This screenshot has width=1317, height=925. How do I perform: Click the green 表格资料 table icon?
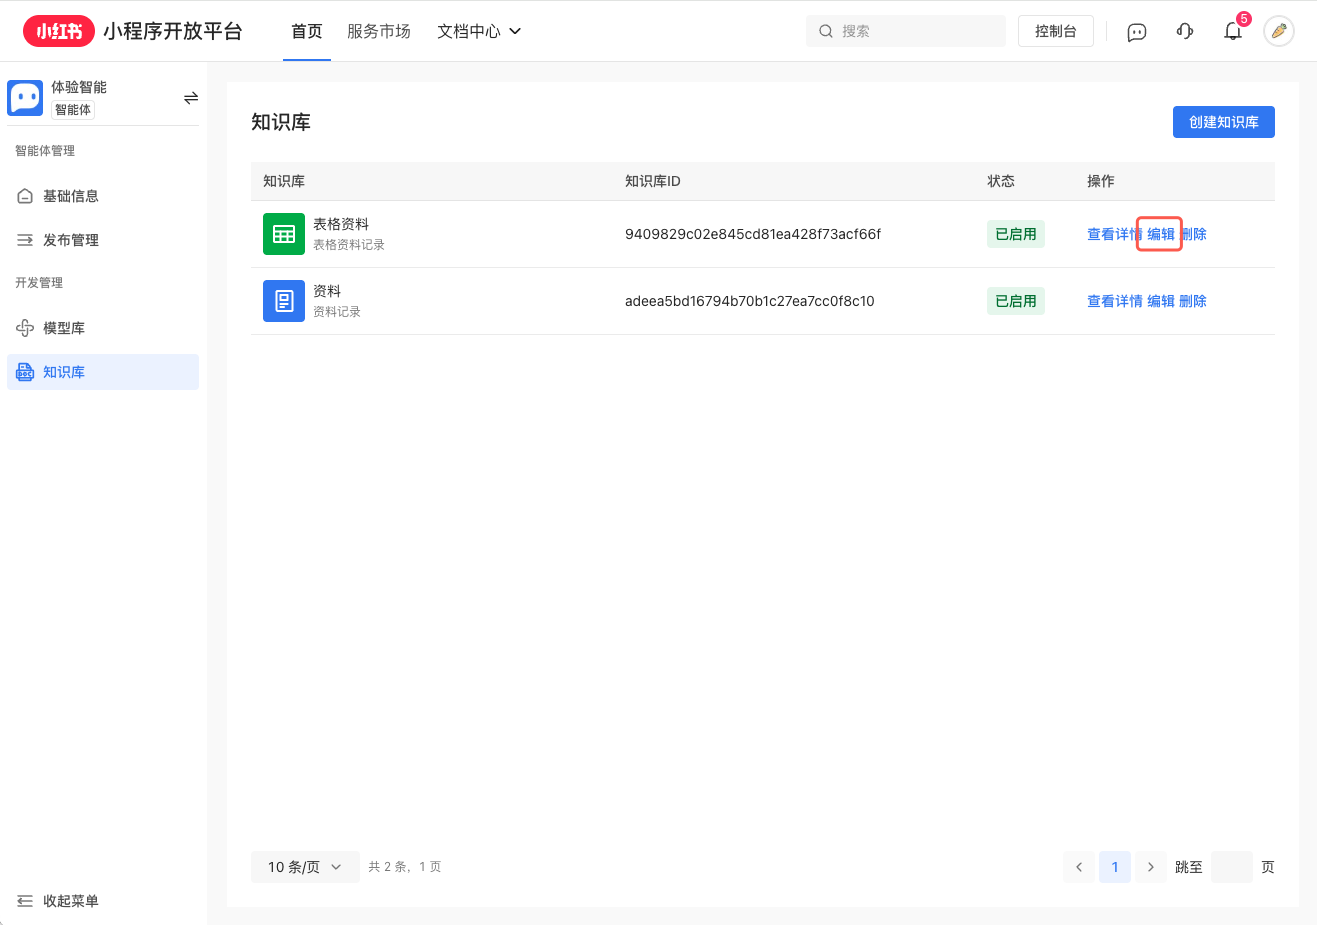click(283, 233)
